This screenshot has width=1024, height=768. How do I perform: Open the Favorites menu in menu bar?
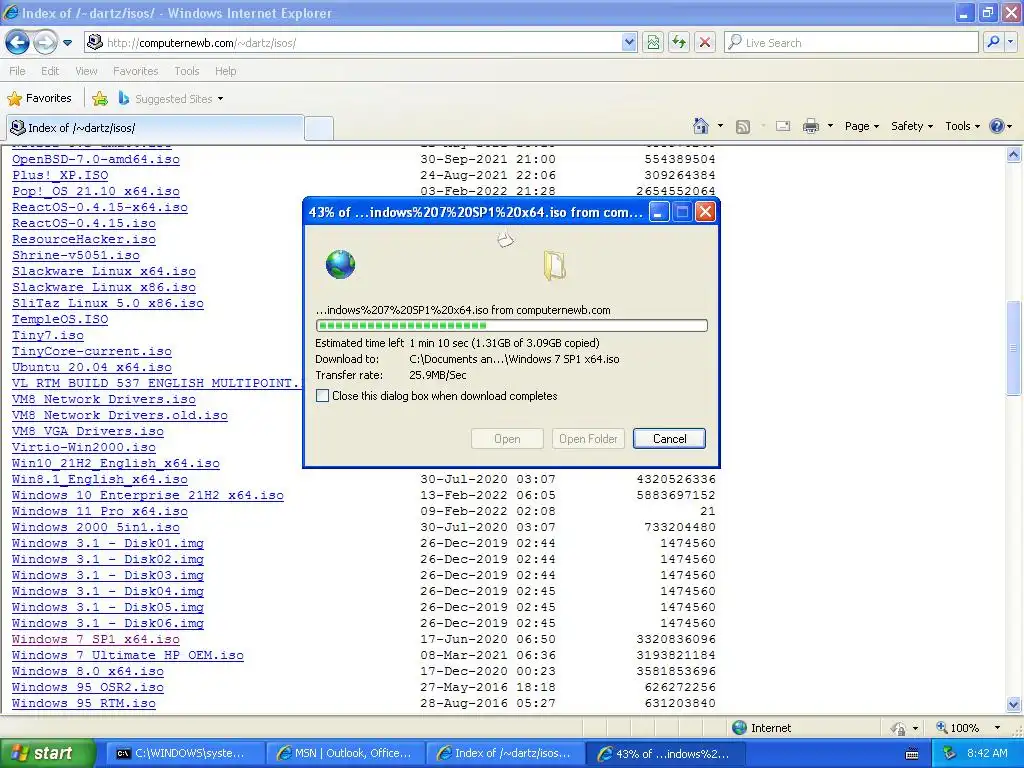click(135, 71)
